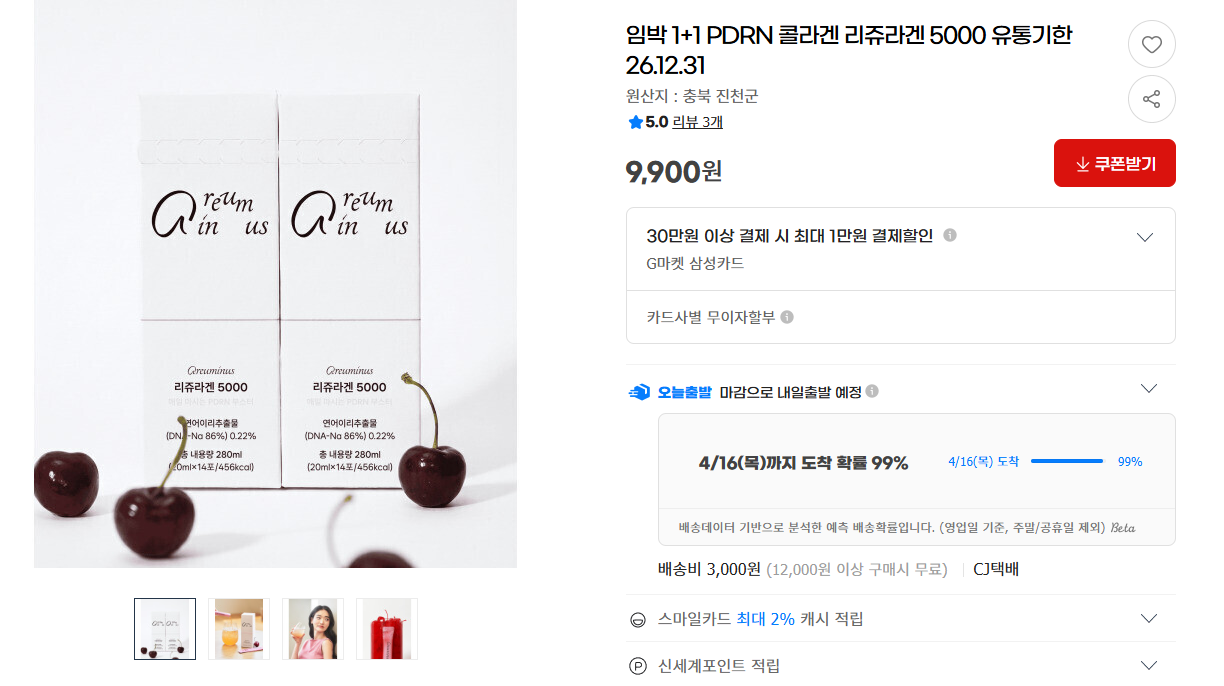
Task: Click info icon beside 결제할인 text
Action: click(x=950, y=235)
